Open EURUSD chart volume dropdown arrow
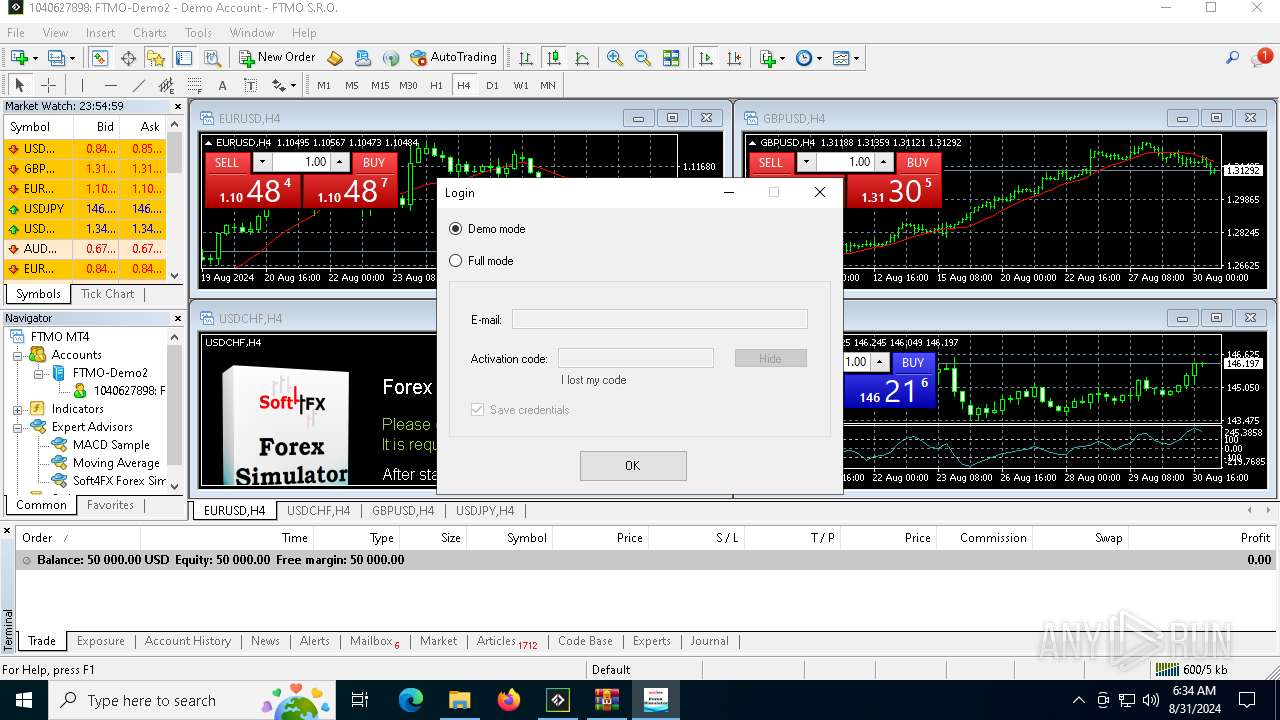The image size is (1280, 720). point(262,162)
